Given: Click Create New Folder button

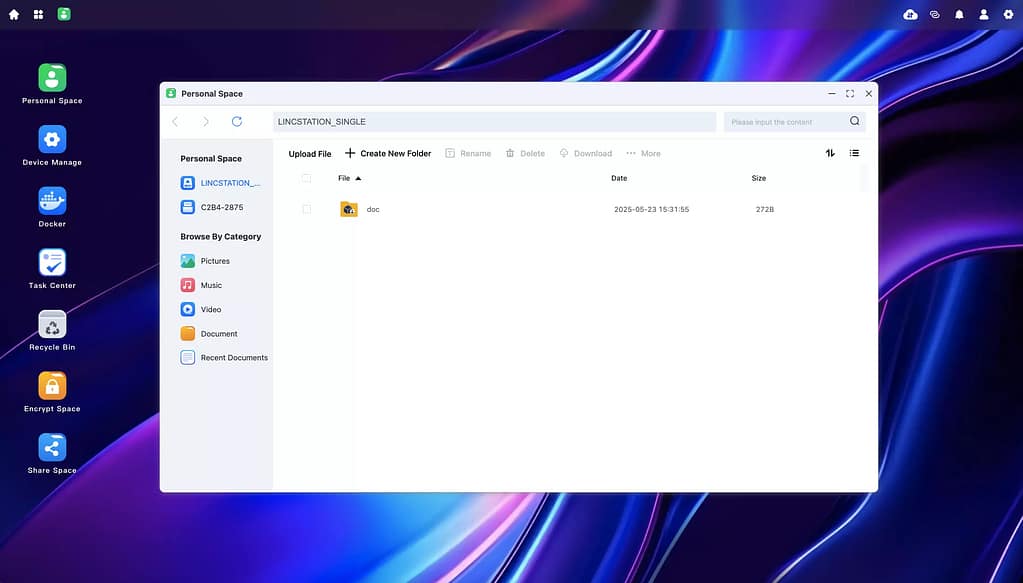Looking at the screenshot, I should click(388, 153).
